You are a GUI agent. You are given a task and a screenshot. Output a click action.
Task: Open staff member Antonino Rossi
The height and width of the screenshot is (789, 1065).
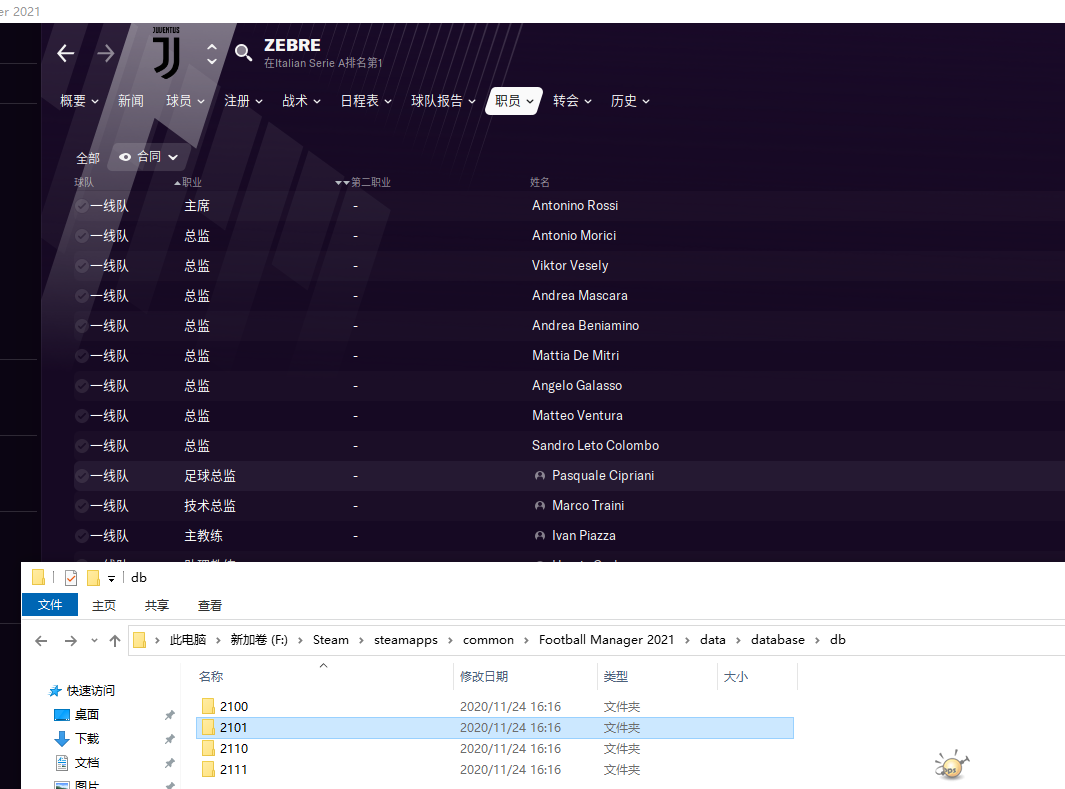575,206
